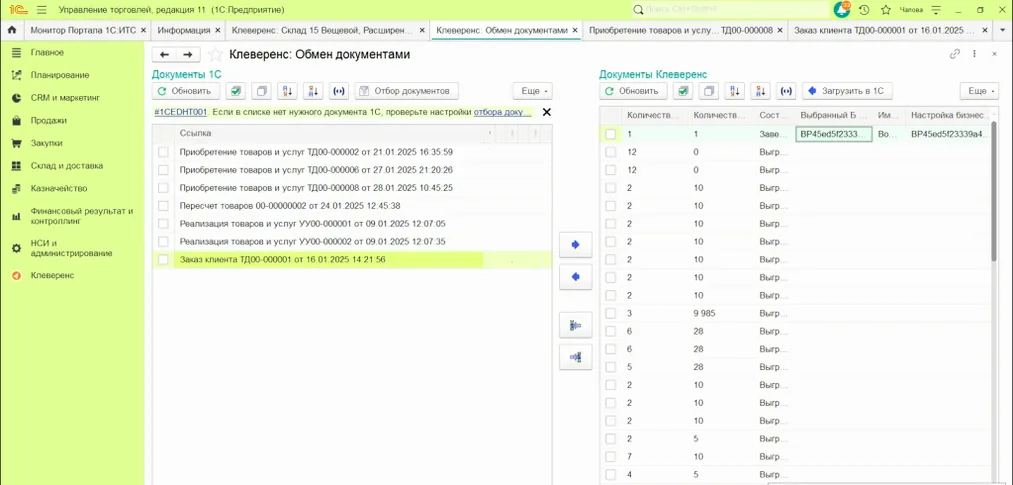This screenshot has width=1013, height=485.
Task: Tick checkbox for Приобретение ТД00-000002
Action: click(x=163, y=152)
